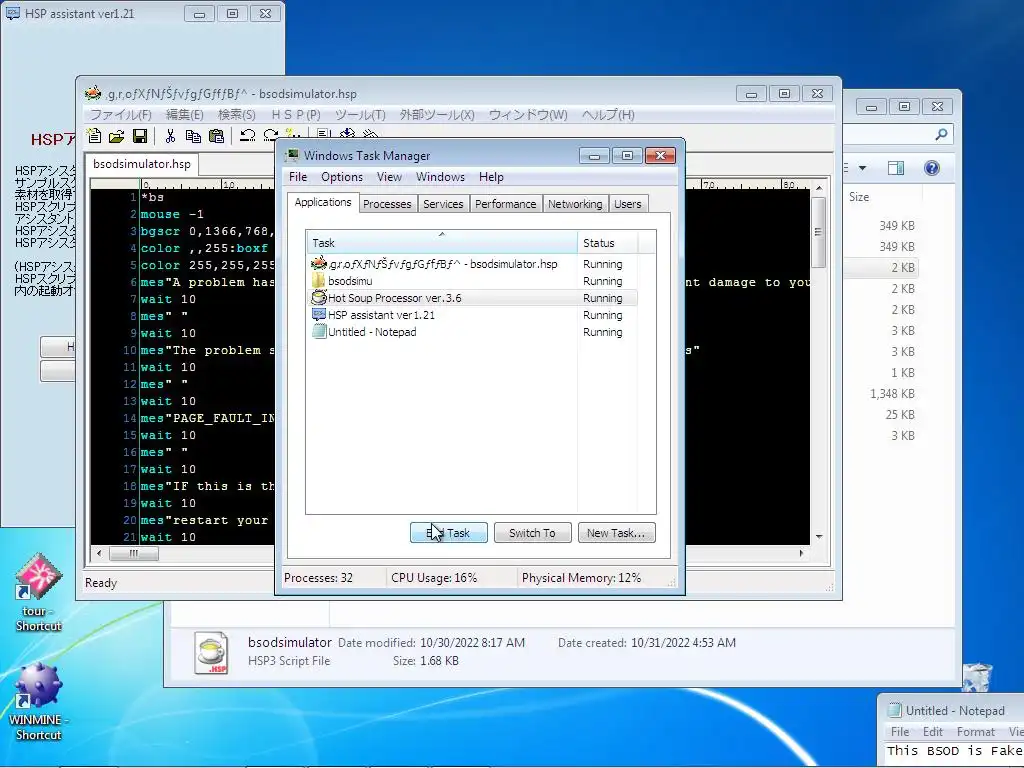Image resolution: width=1024 pixels, height=768 pixels.
Task: Click the New Task... button
Action: coord(616,533)
